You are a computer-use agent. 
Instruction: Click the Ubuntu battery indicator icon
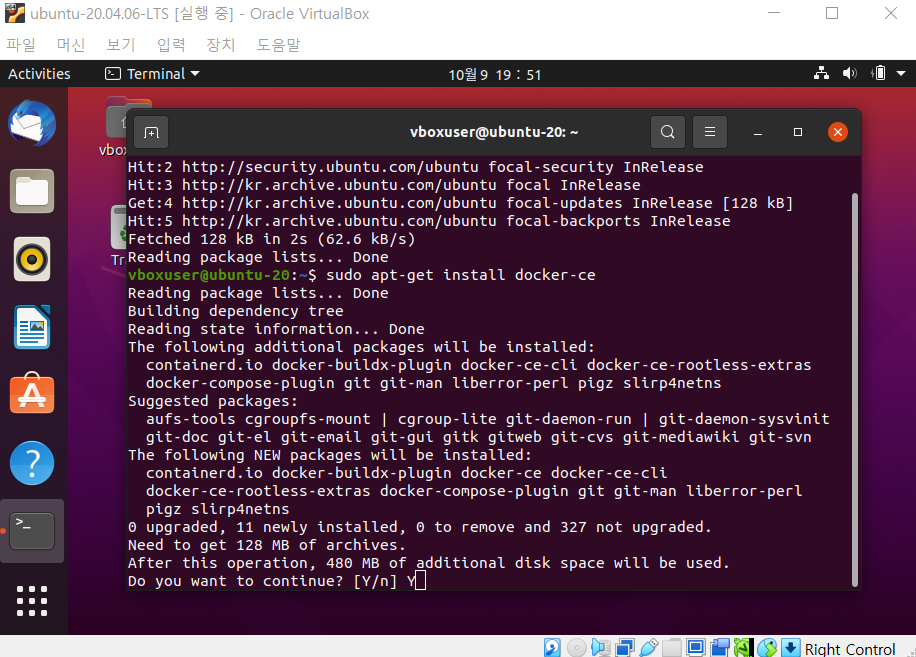click(x=878, y=74)
